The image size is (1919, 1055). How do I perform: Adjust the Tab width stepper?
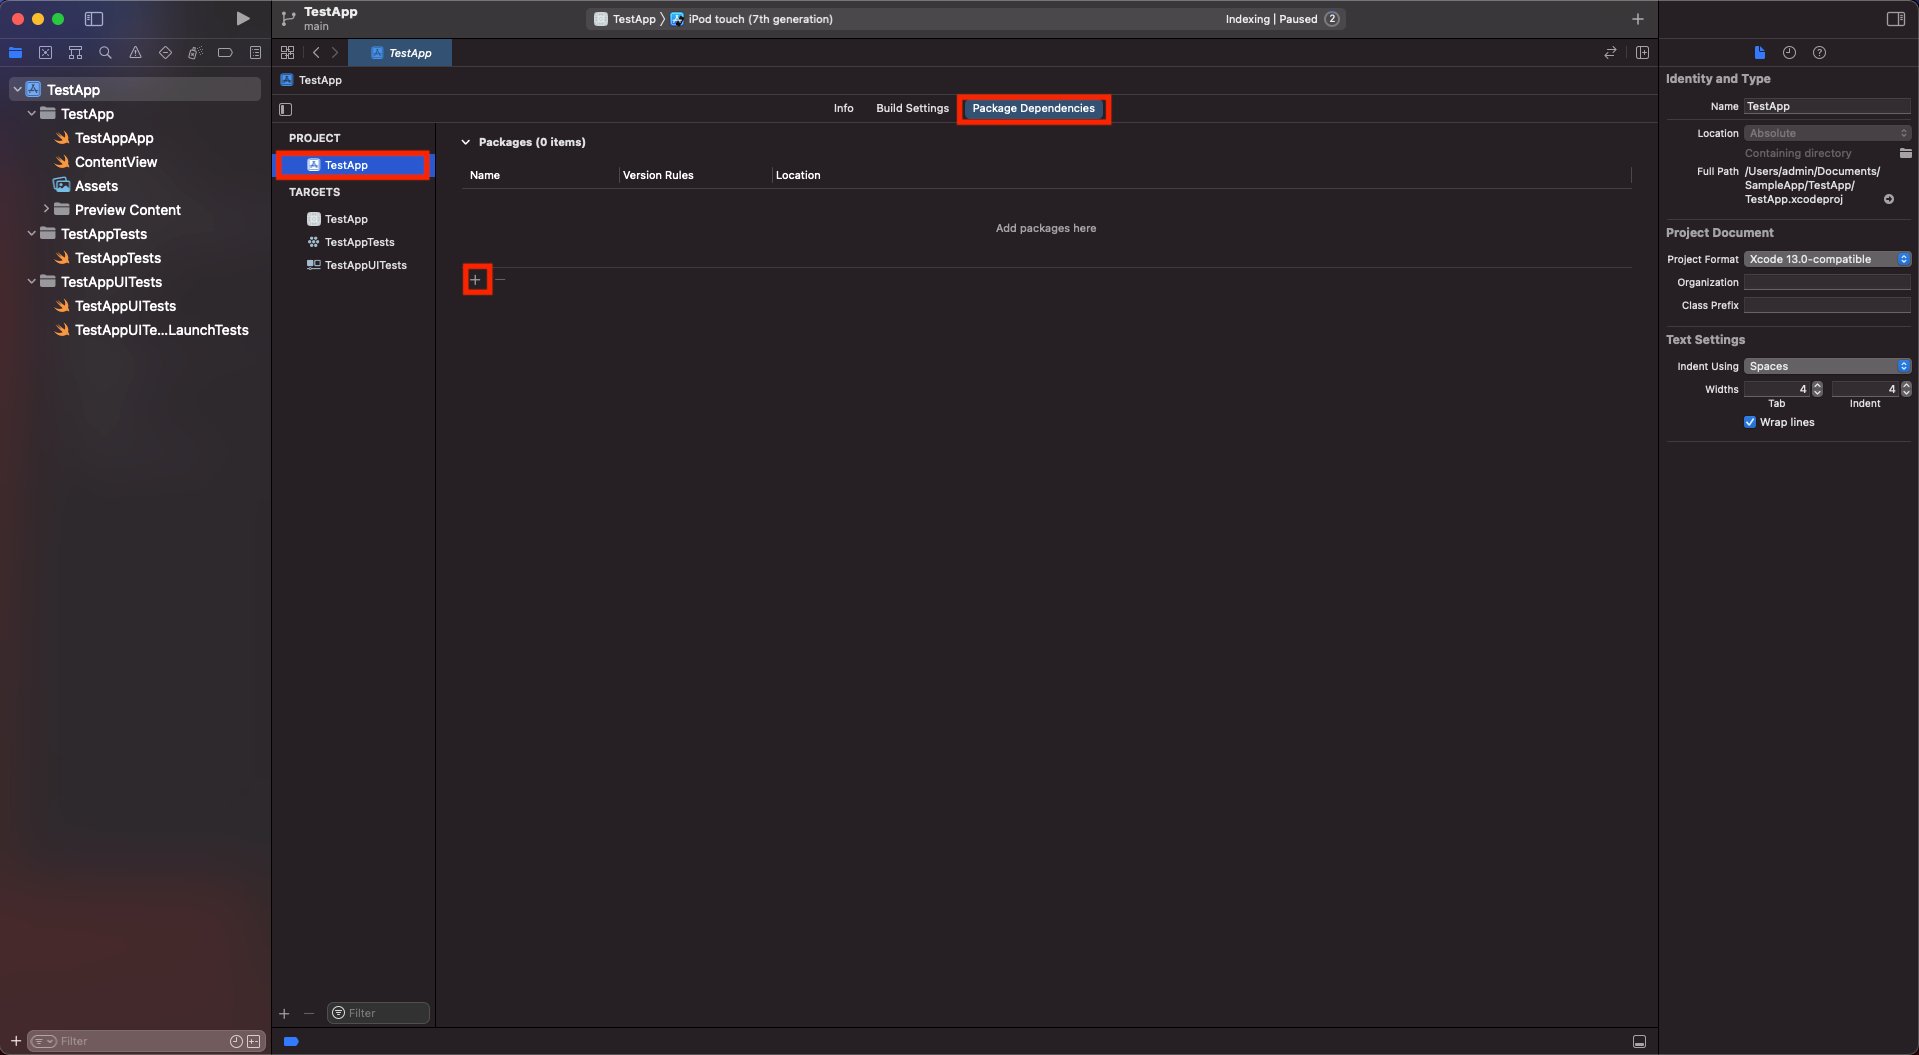(x=1817, y=389)
